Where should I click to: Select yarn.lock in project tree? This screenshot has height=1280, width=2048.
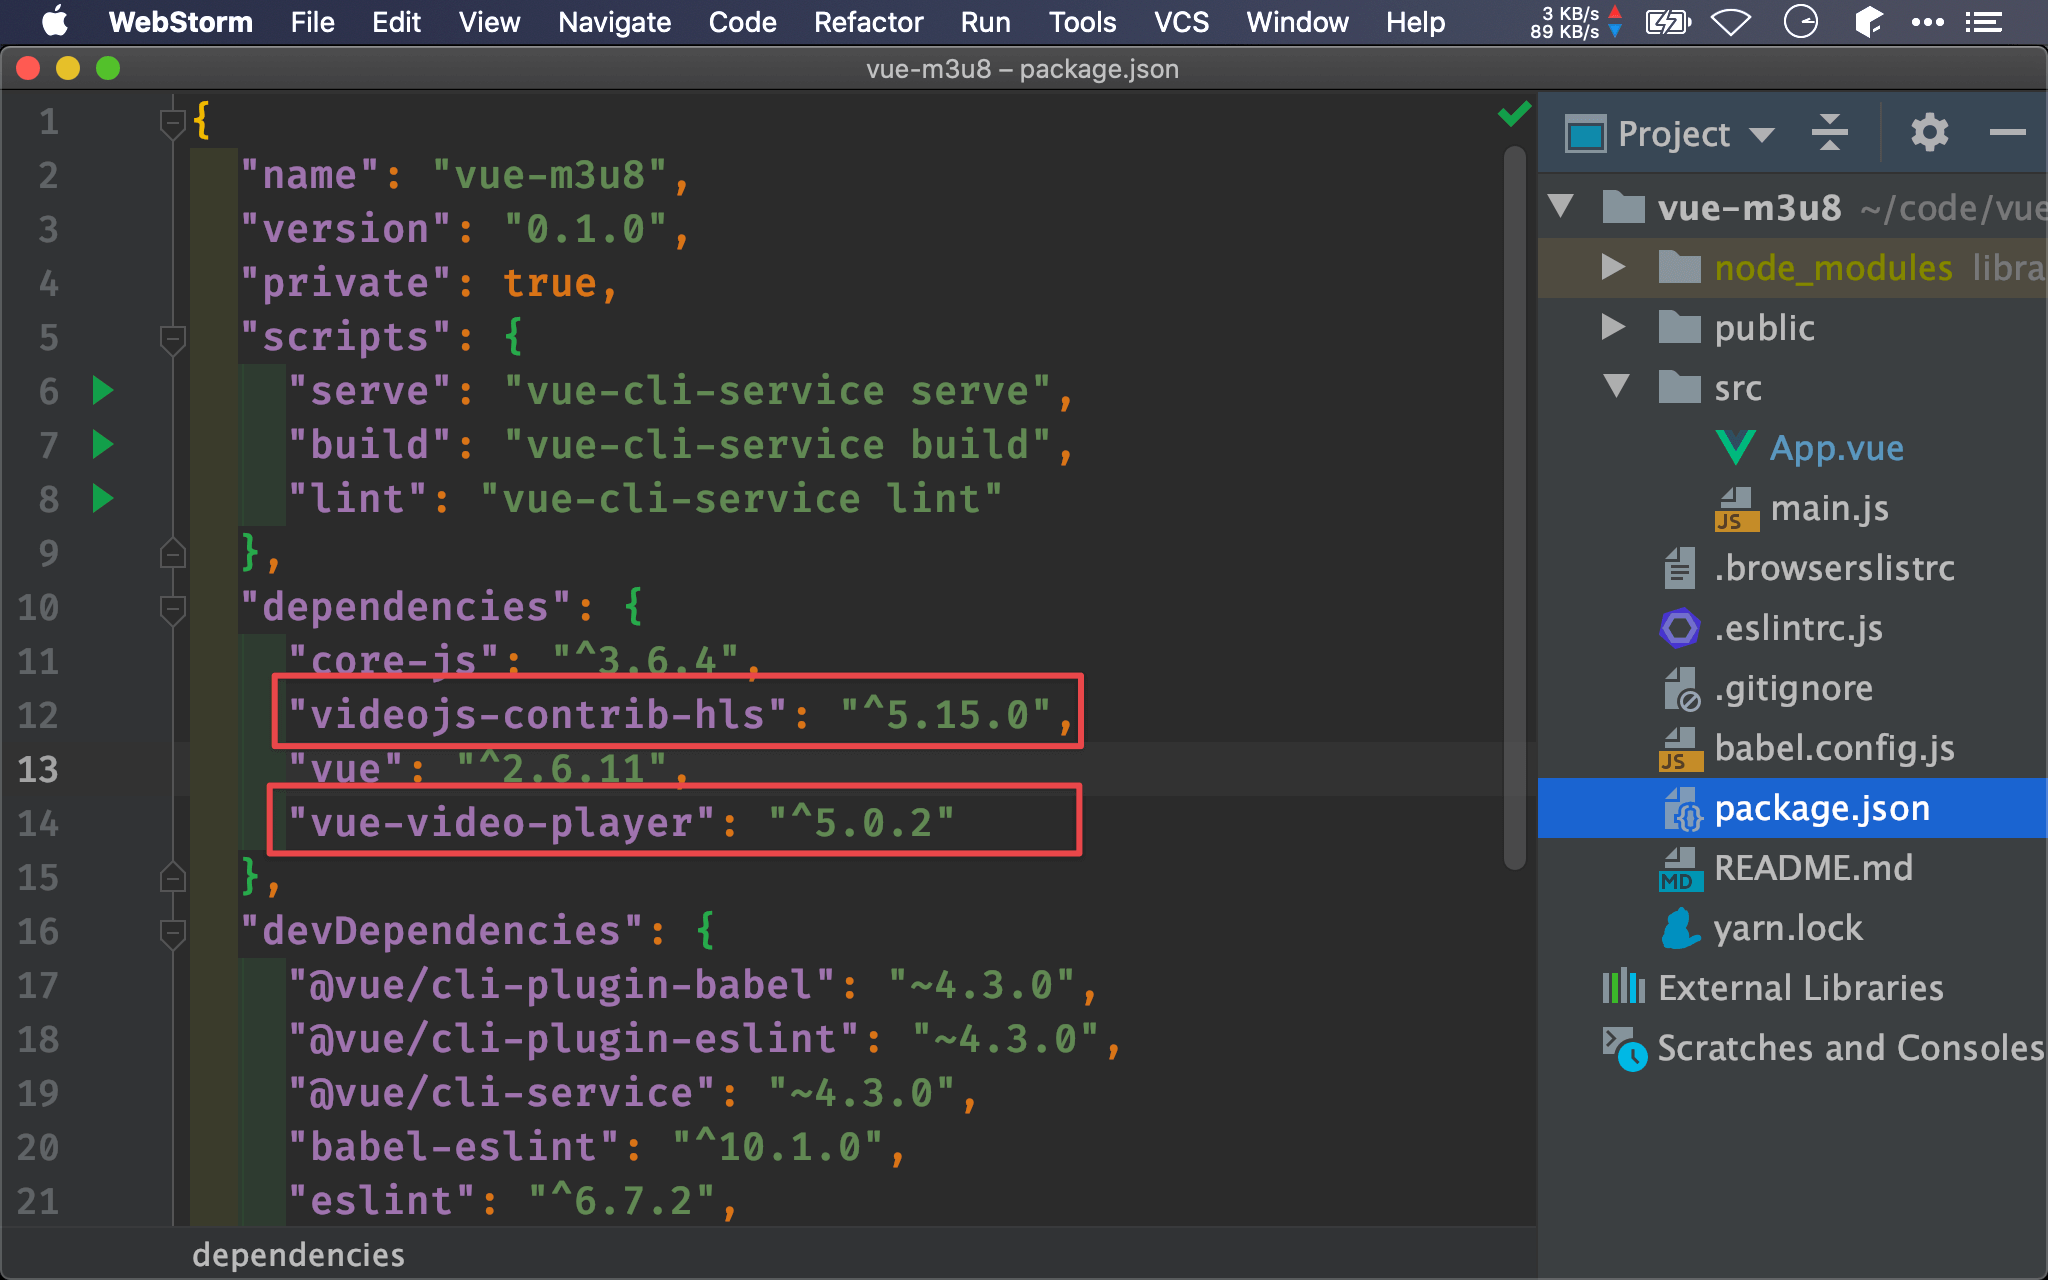(x=1788, y=928)
